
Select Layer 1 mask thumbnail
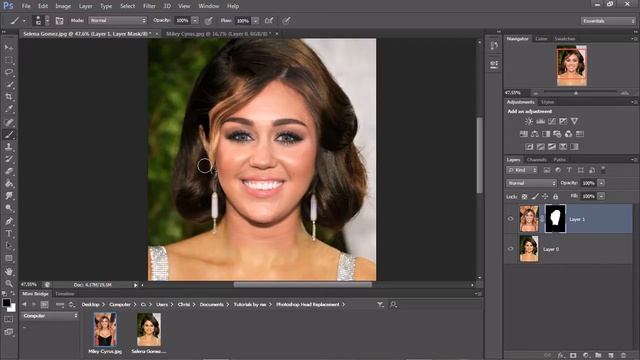pos(556,219)
